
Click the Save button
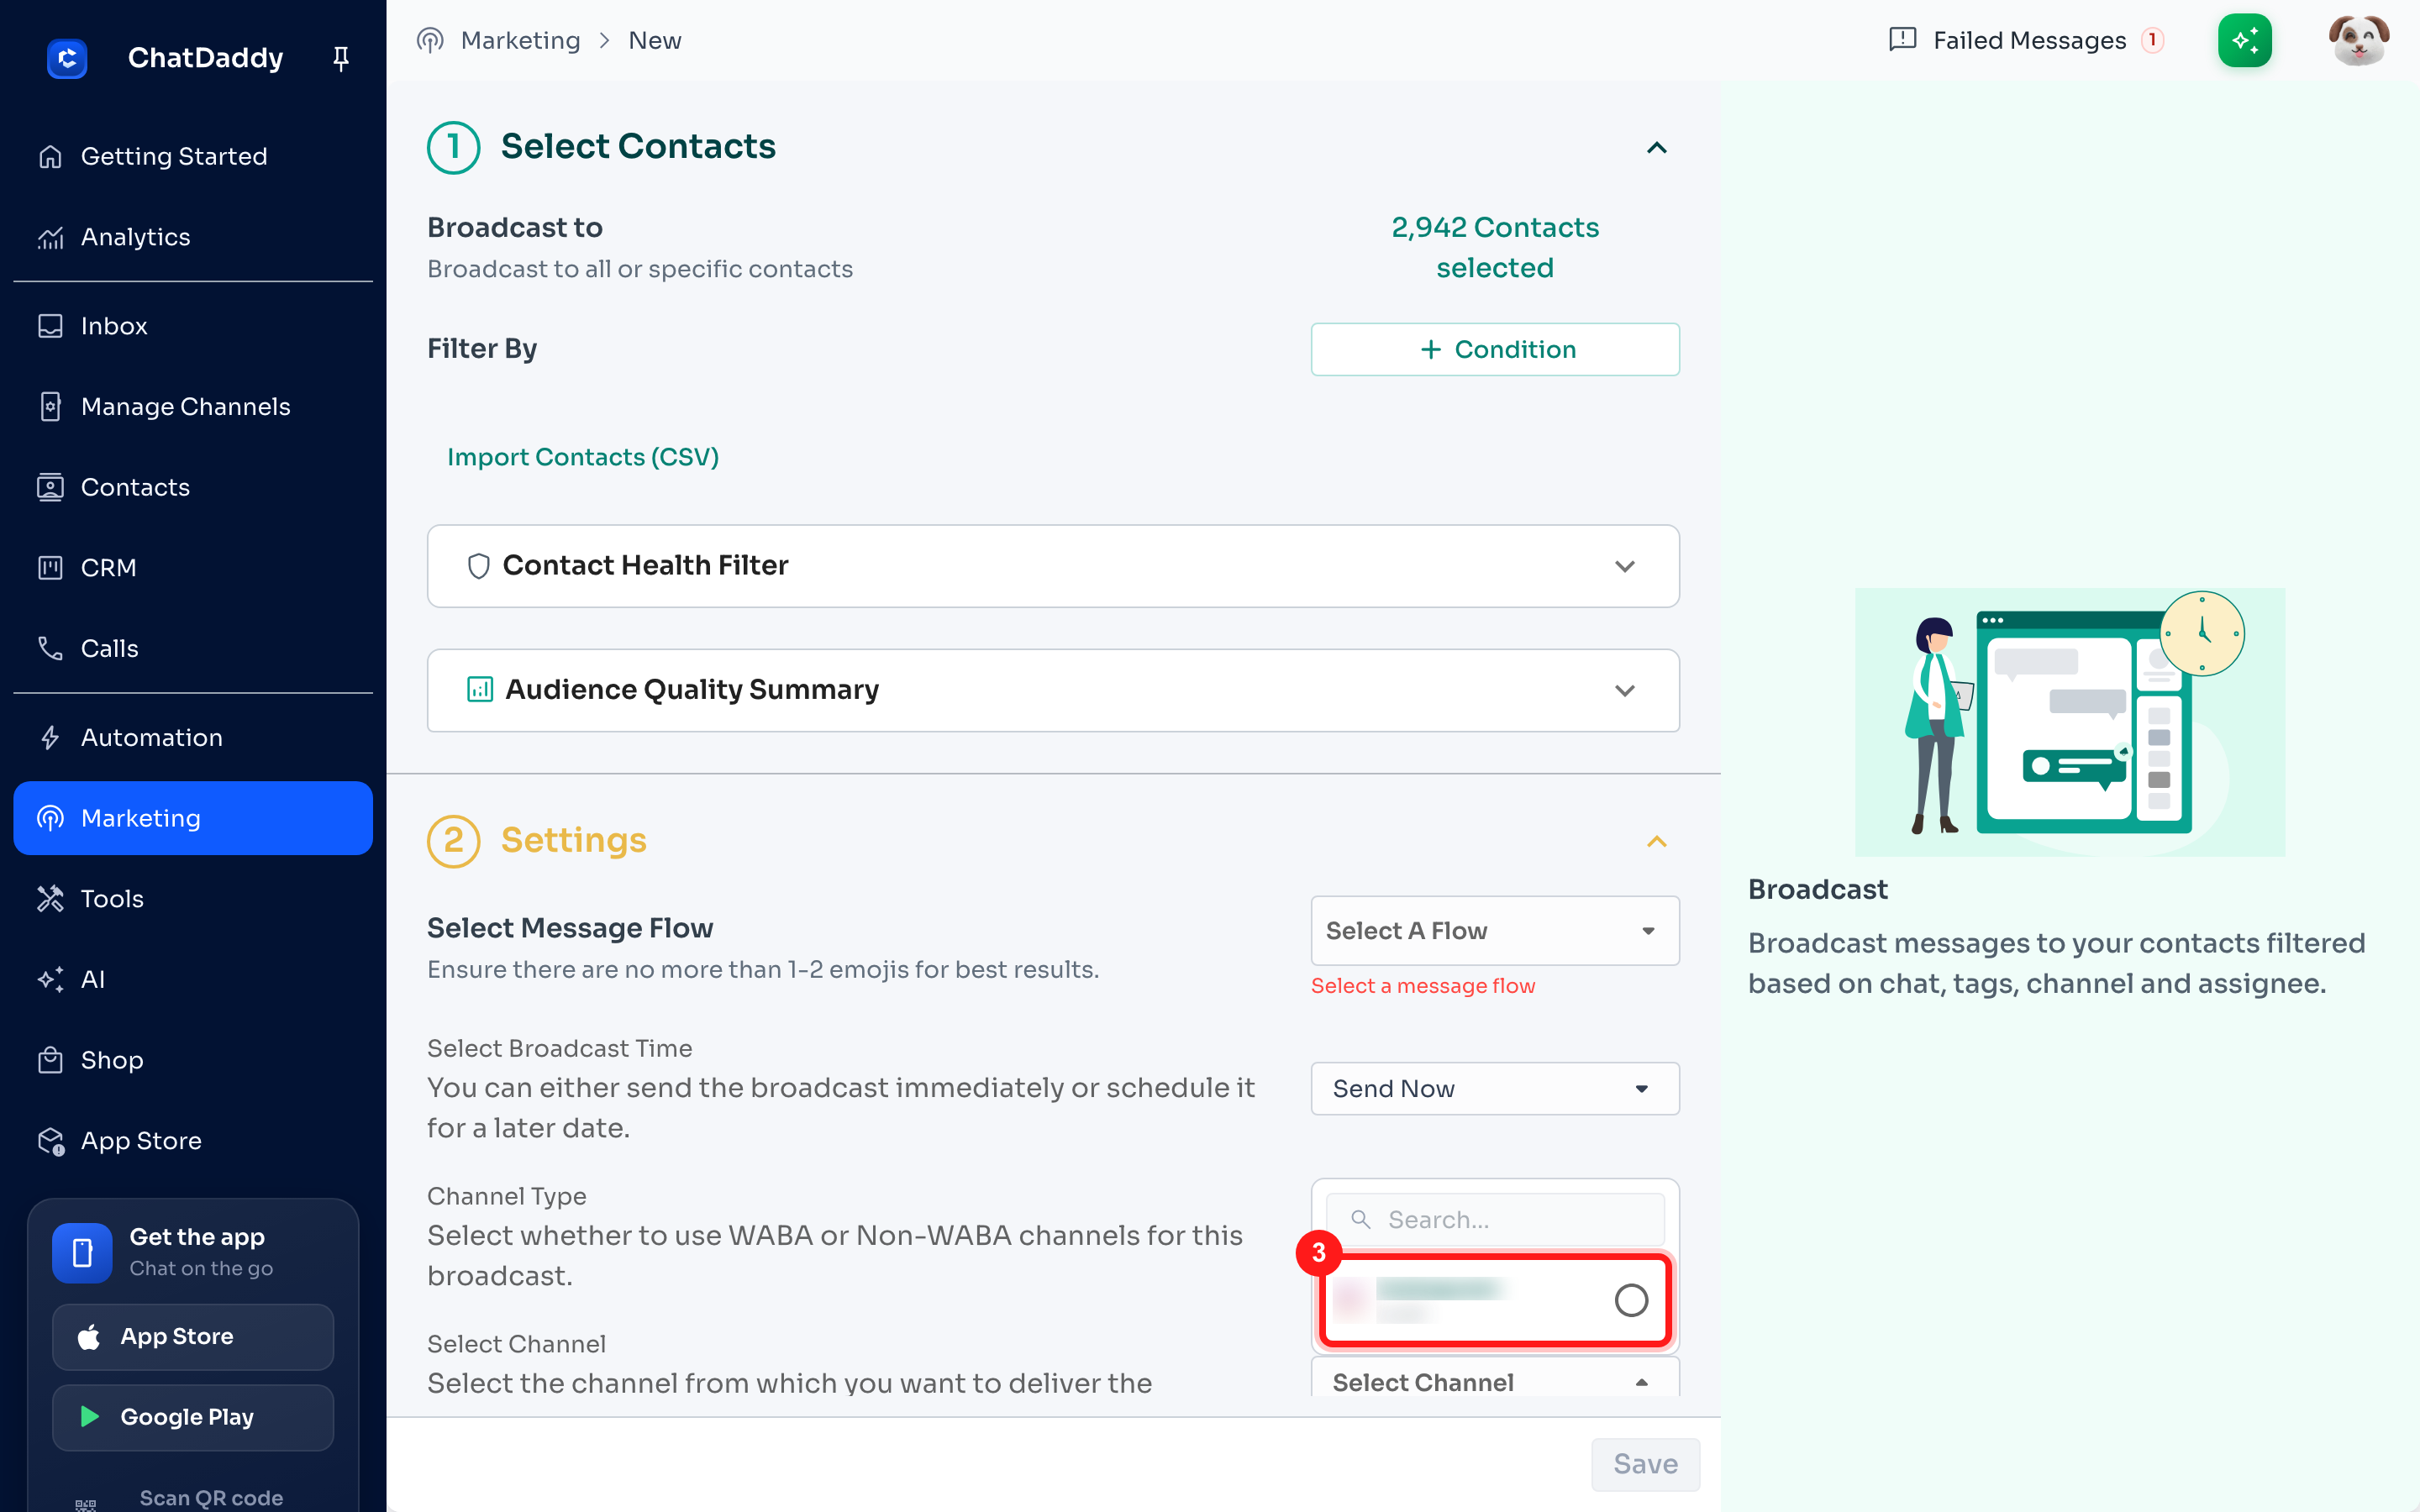point(1645,1464)
